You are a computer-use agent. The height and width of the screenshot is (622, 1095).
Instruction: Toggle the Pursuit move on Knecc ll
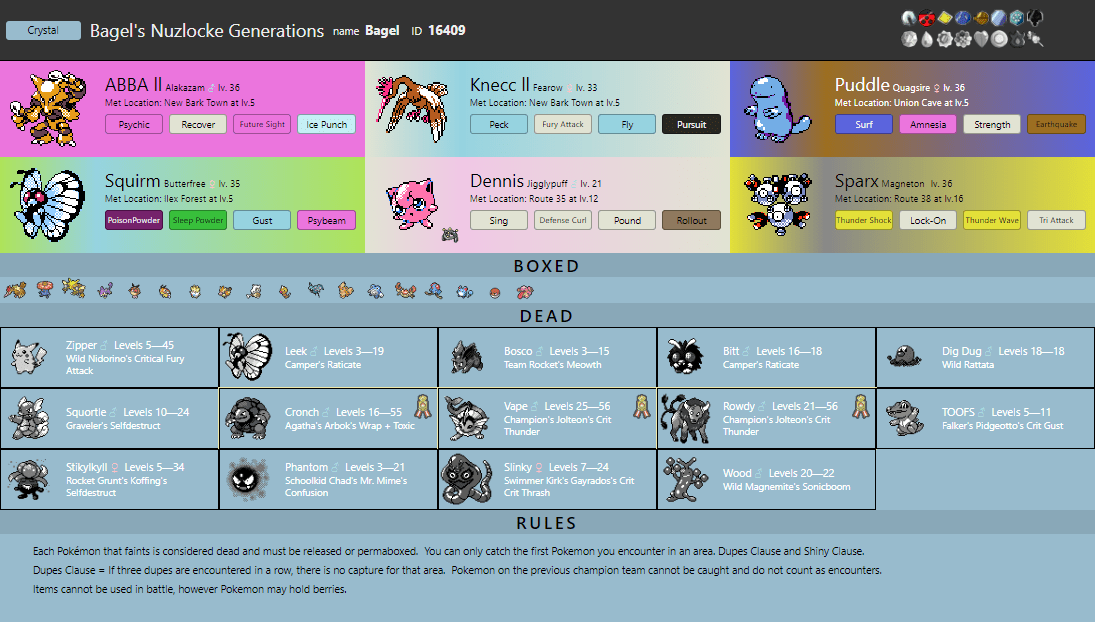pyautogui.click(x=691, y=124)
